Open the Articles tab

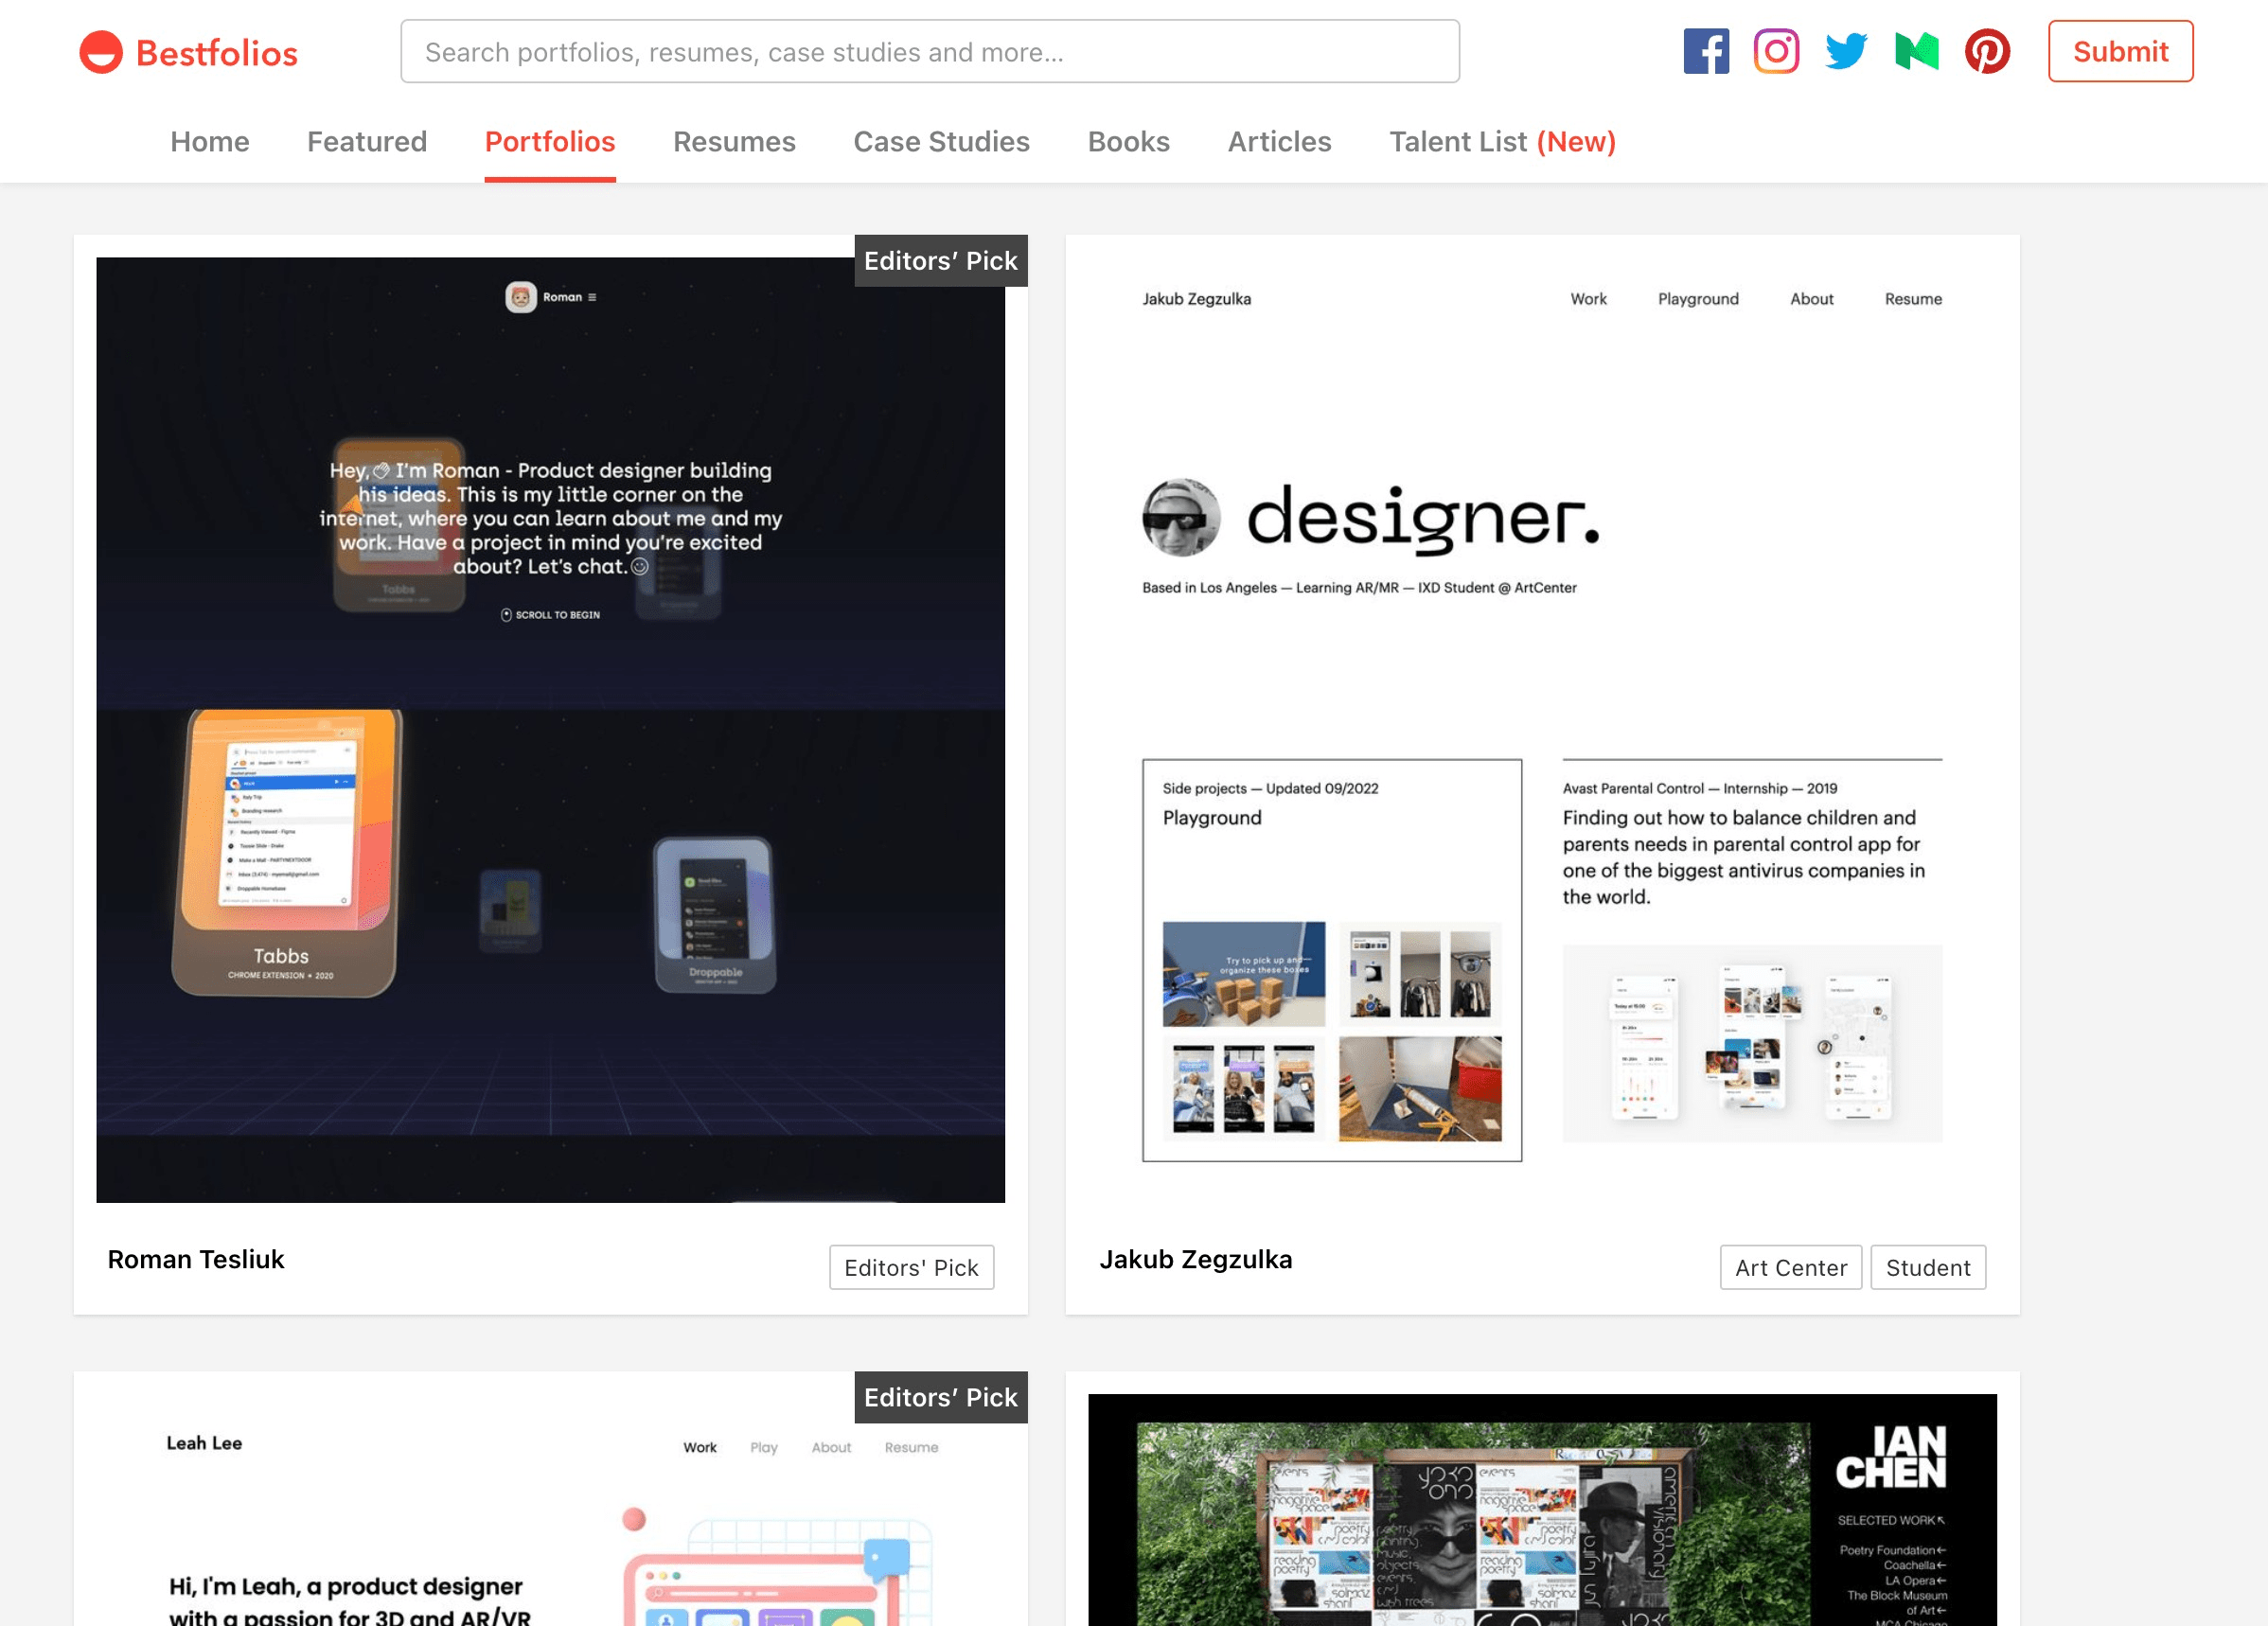(x=1279, y=142)
